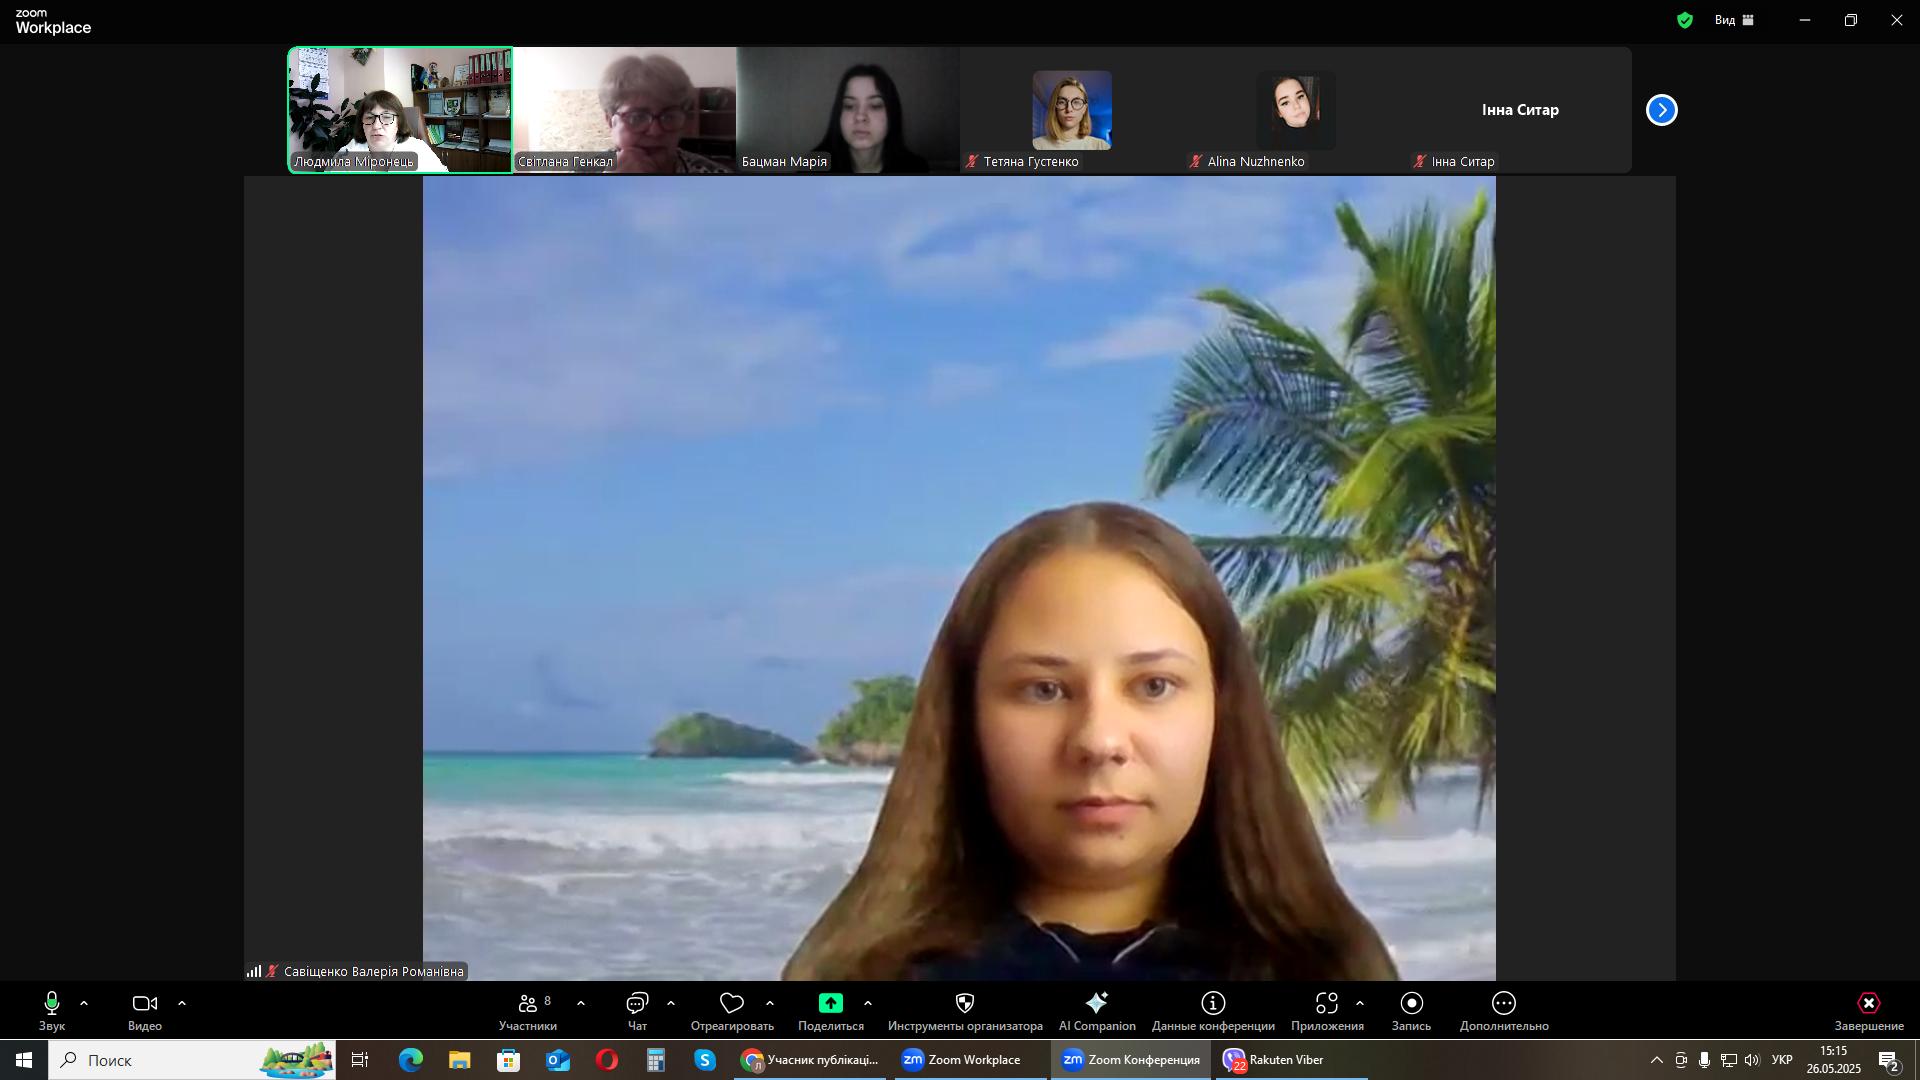Mute microphone using Звук button
Screen dimensions: 1920x1080
[52, 1011]
